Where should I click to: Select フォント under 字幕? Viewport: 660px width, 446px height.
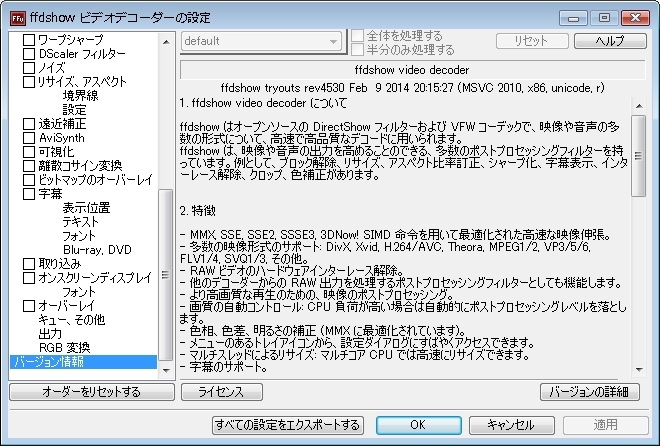[79, 236]
